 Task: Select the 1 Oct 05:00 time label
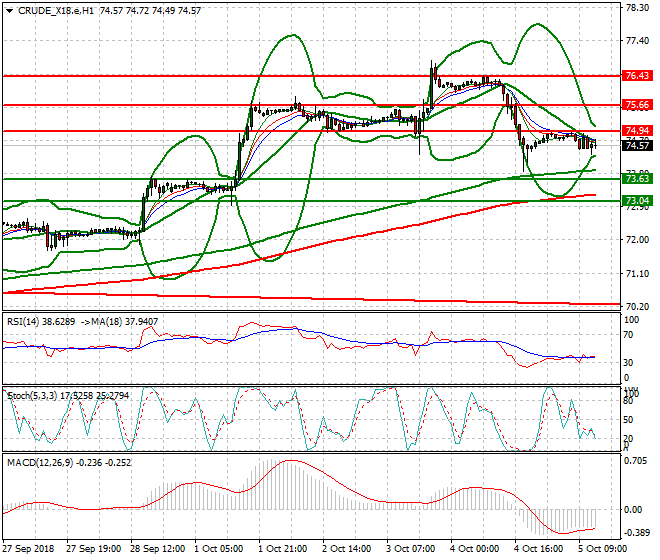[218, 549]
